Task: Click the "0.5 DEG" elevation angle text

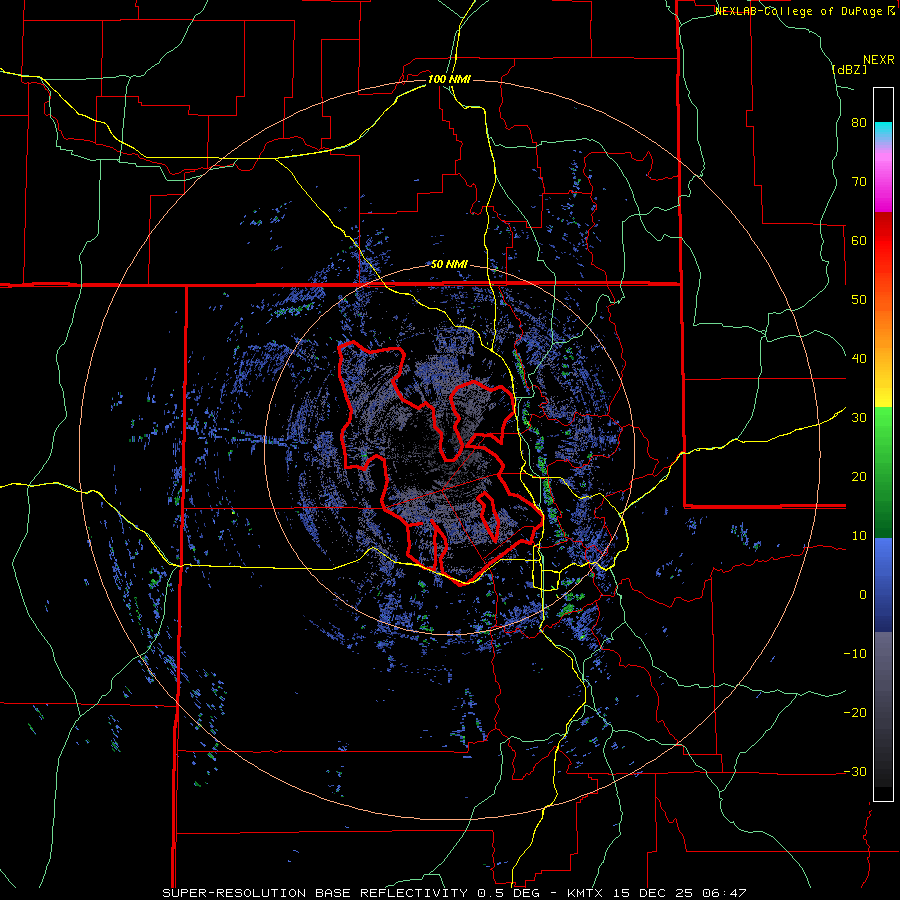Action: tap(507, 893)
